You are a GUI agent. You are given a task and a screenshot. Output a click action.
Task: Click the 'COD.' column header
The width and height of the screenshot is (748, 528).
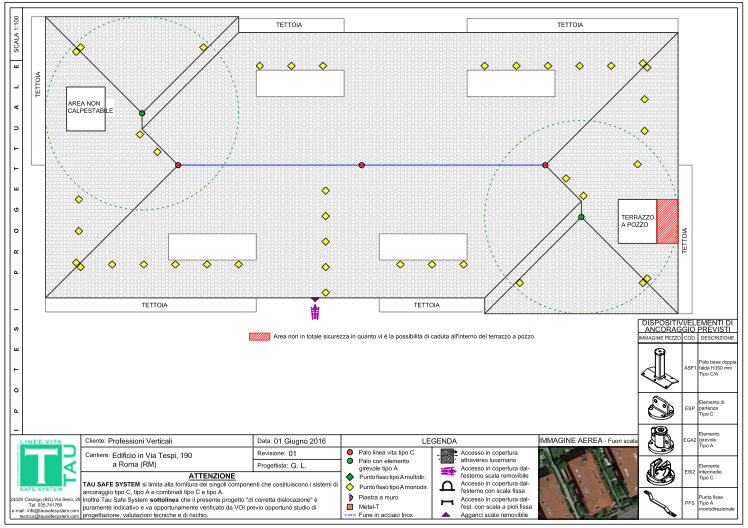pos(690,338)
